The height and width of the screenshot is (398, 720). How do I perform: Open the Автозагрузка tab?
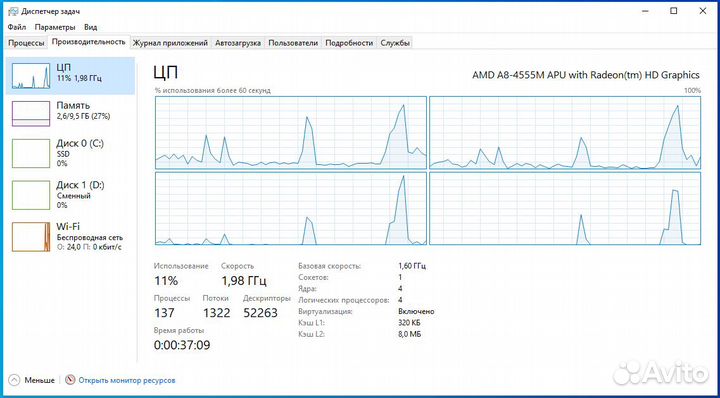pos(238,43)
